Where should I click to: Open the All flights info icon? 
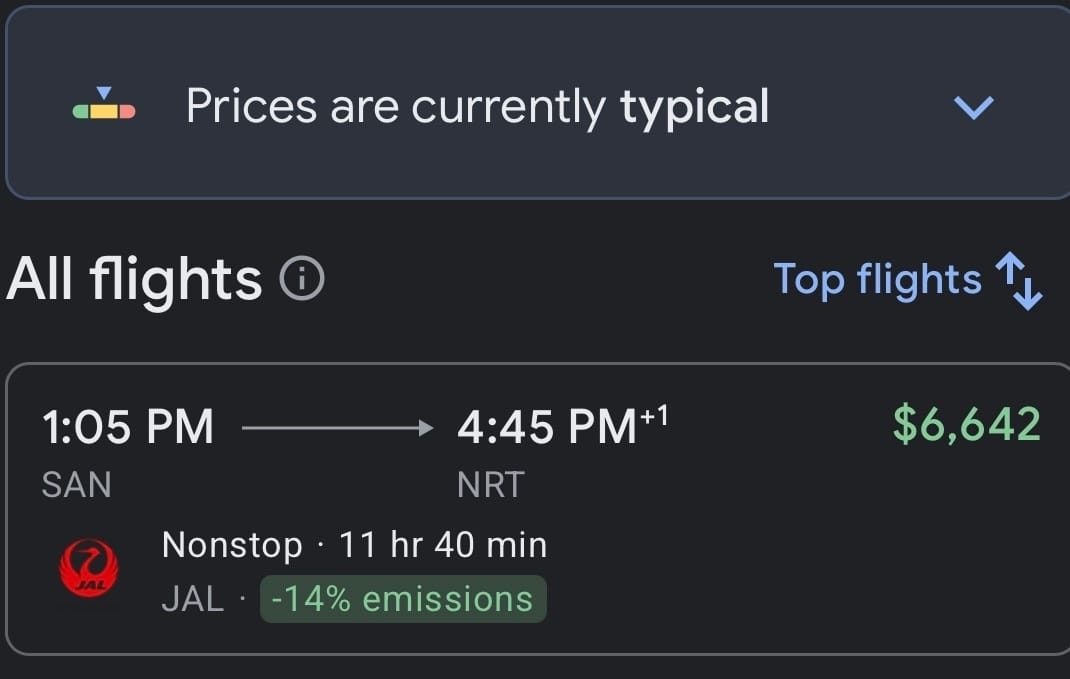tap(302, 278)
